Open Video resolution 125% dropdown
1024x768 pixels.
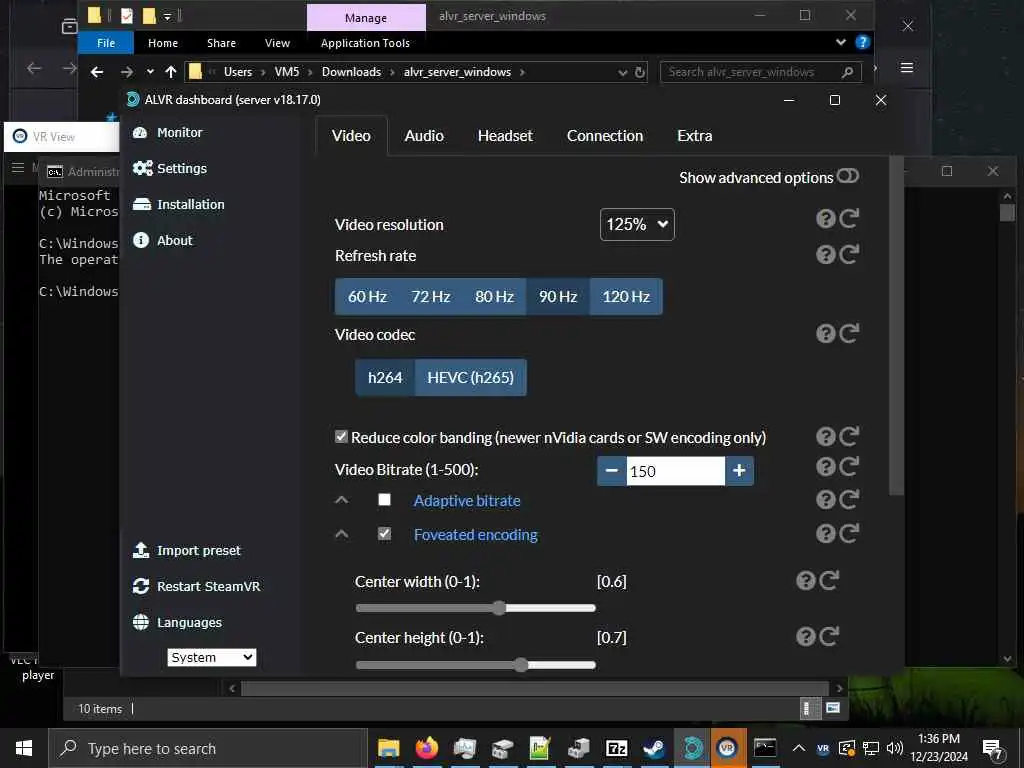[x=637, y=225]
